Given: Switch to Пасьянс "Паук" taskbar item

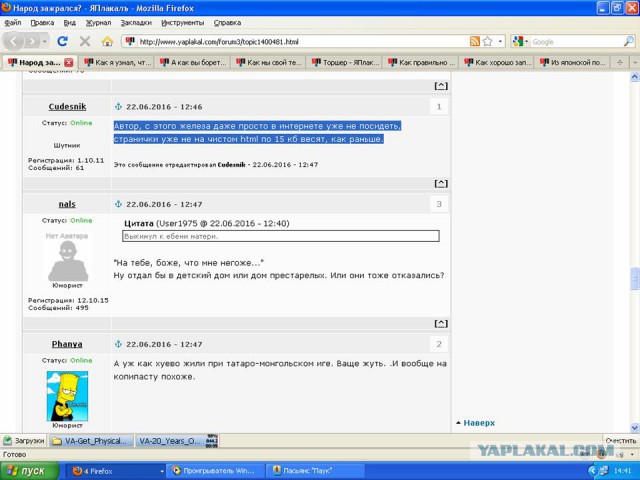Looking at the screenshot, I should point(315,471).
